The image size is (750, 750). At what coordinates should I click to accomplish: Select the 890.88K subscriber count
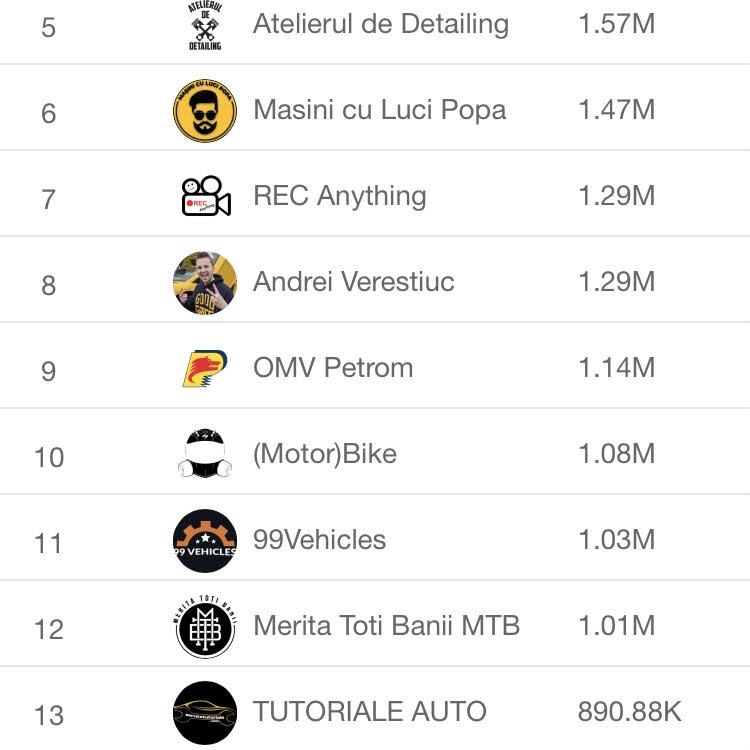pos(629,711)
